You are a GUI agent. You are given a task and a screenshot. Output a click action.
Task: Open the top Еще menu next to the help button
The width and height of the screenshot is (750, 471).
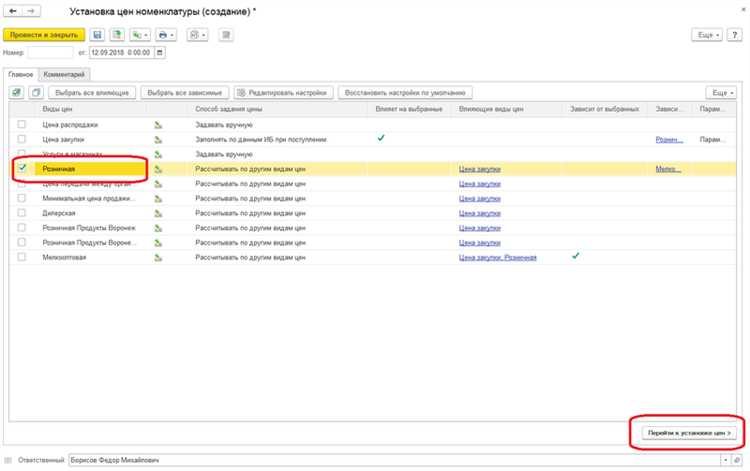coord(707,35)
